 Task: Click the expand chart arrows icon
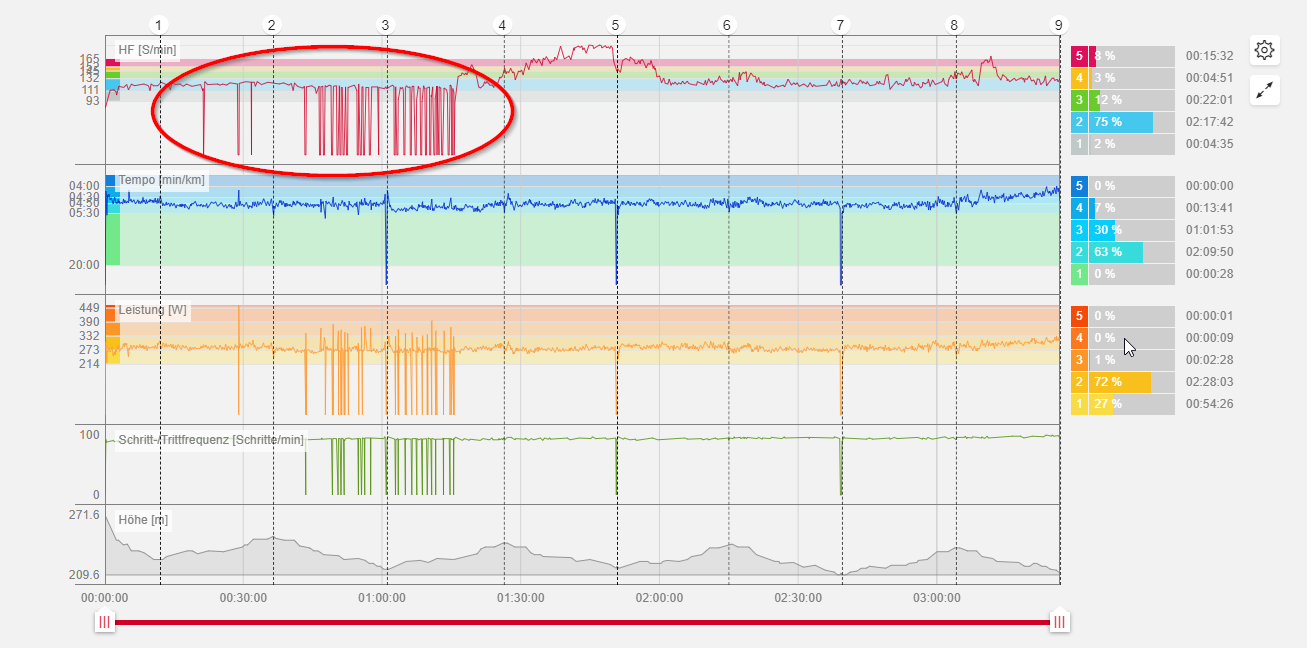(x=1265, y=91)
